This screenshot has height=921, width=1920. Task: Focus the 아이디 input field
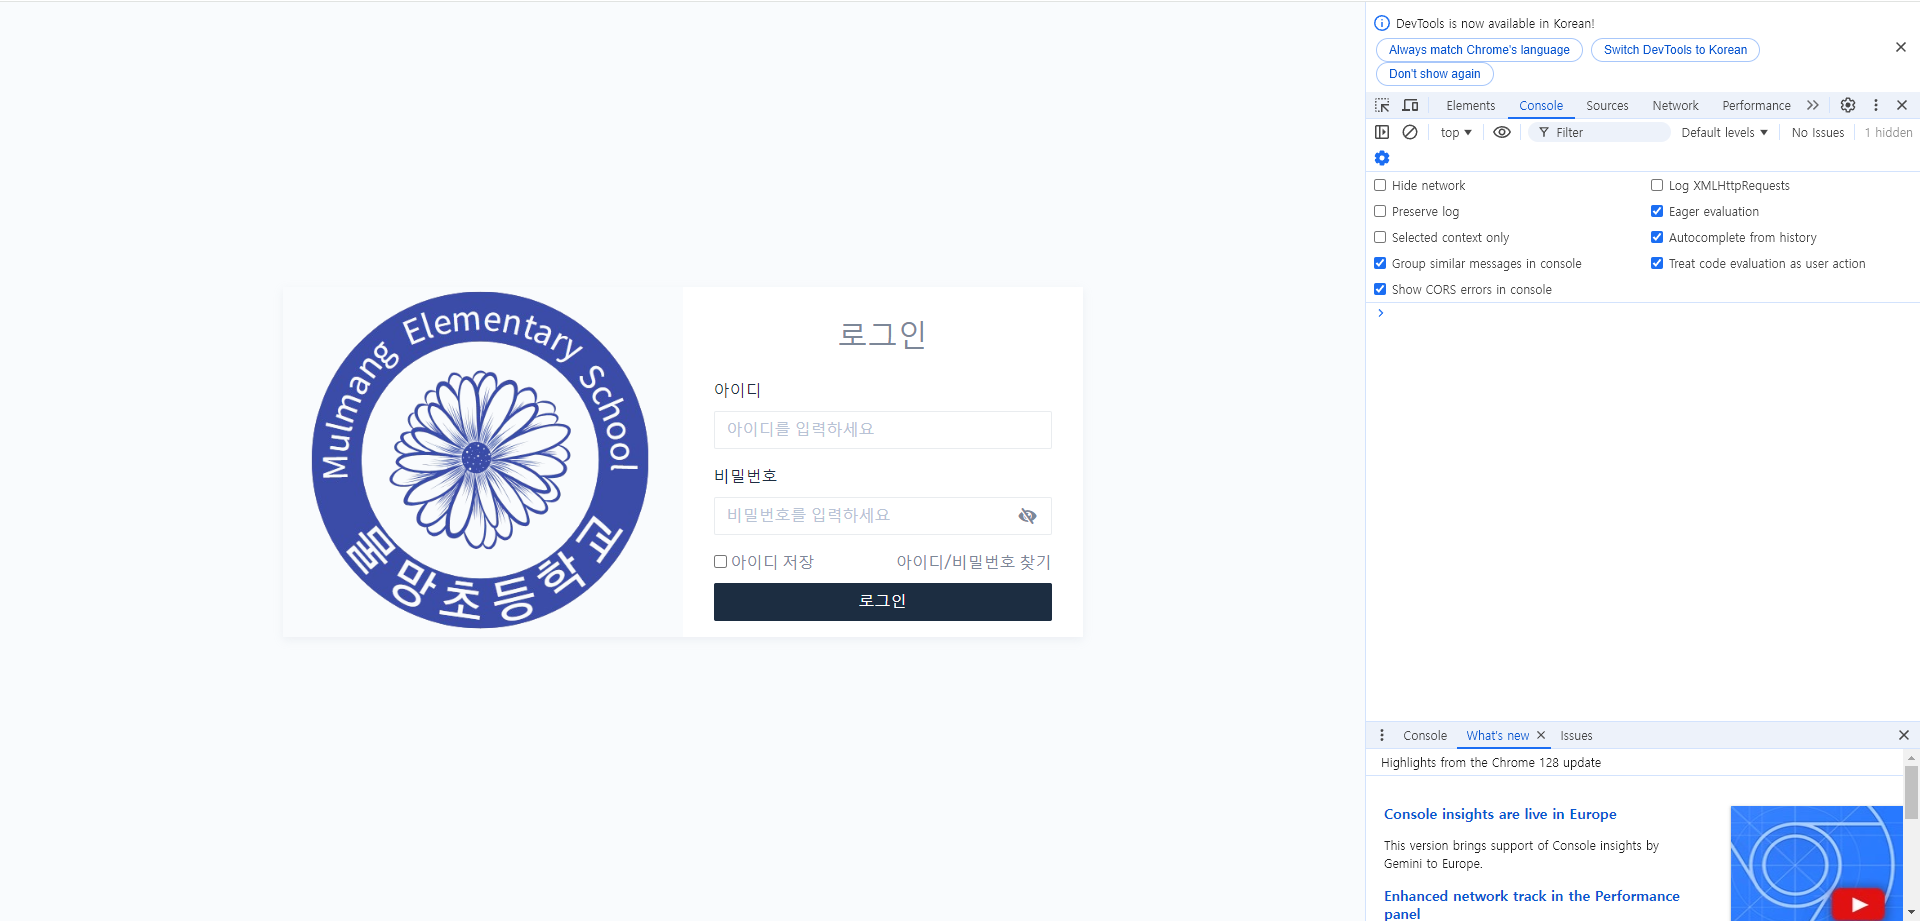[x=882, y=430]
